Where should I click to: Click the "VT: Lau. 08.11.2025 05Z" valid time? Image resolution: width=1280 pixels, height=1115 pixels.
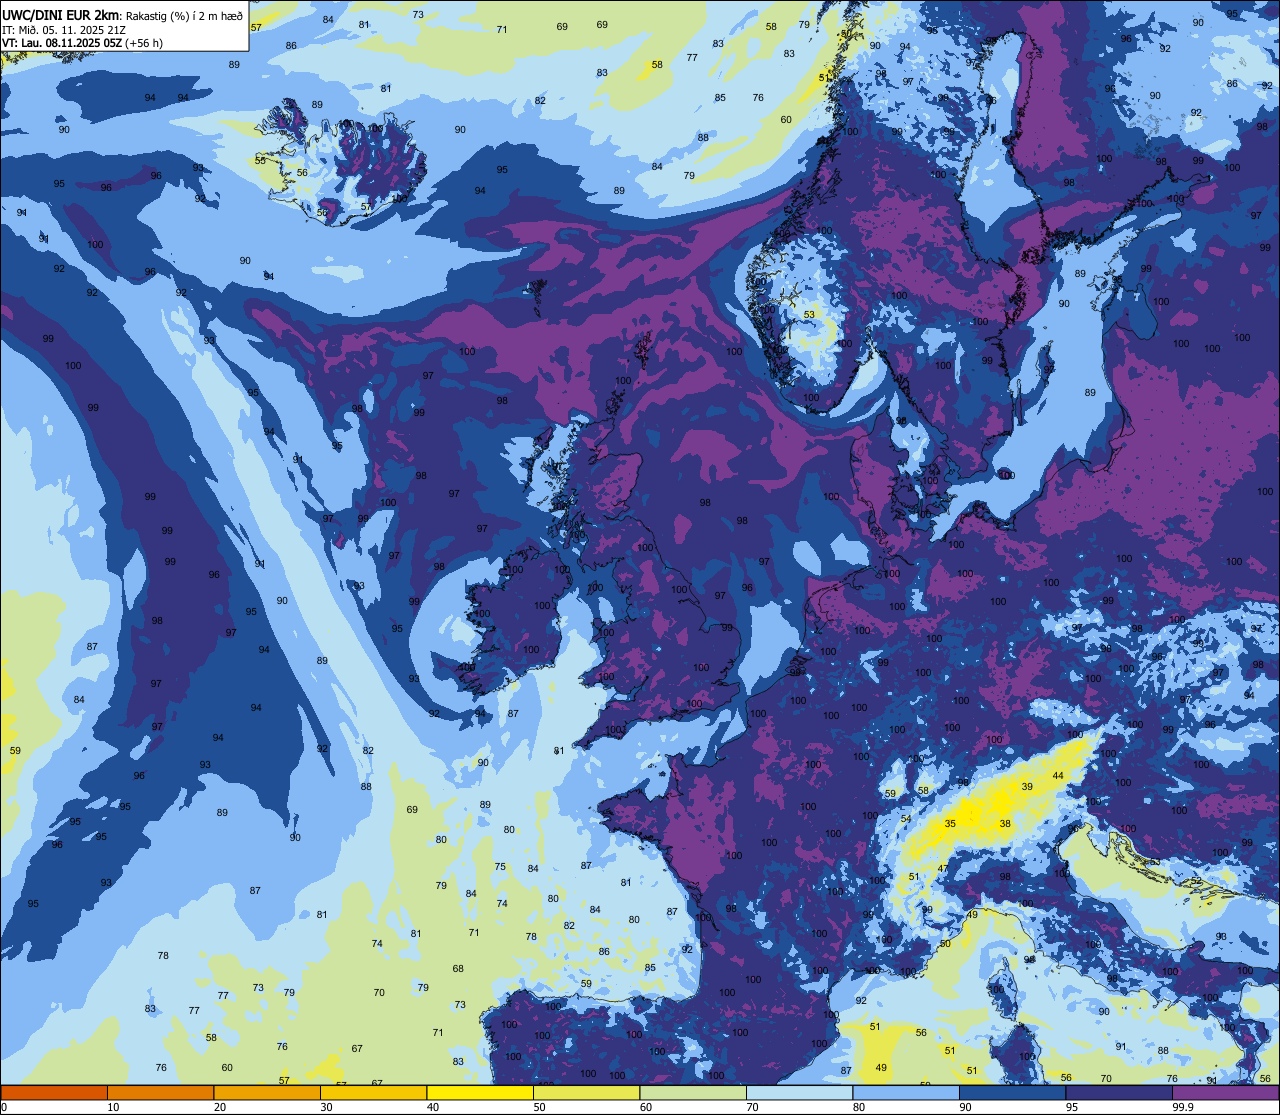62,43
